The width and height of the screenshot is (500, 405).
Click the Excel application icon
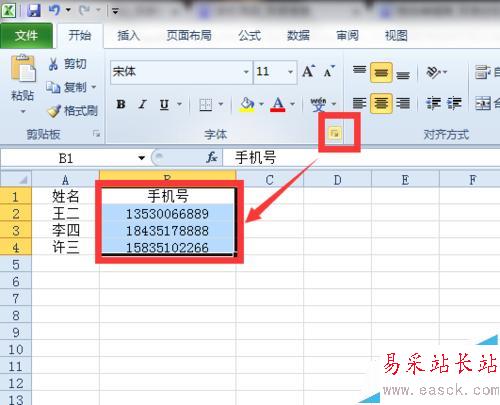(x=9, y=10)
